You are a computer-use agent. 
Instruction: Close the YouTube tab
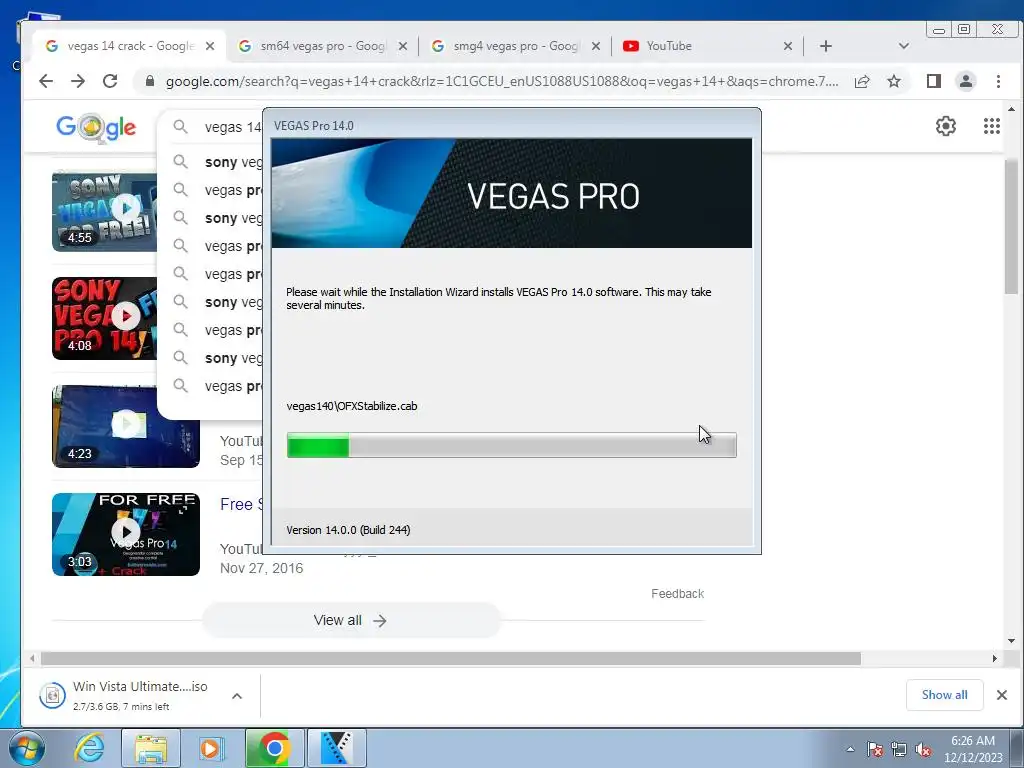coord(788,46)
